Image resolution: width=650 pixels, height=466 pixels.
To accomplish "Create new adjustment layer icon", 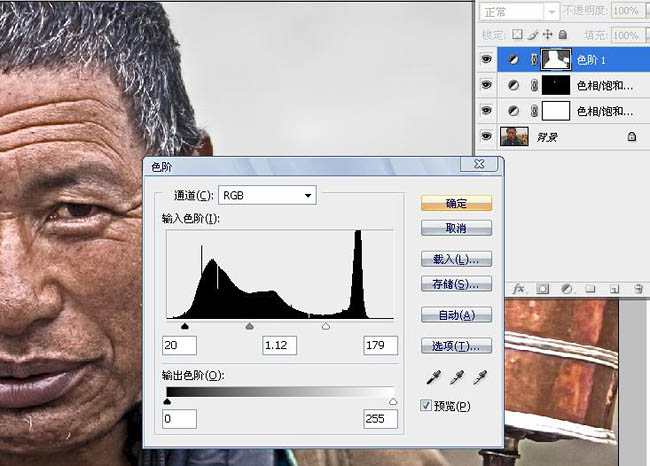I will tap(566, 288).
